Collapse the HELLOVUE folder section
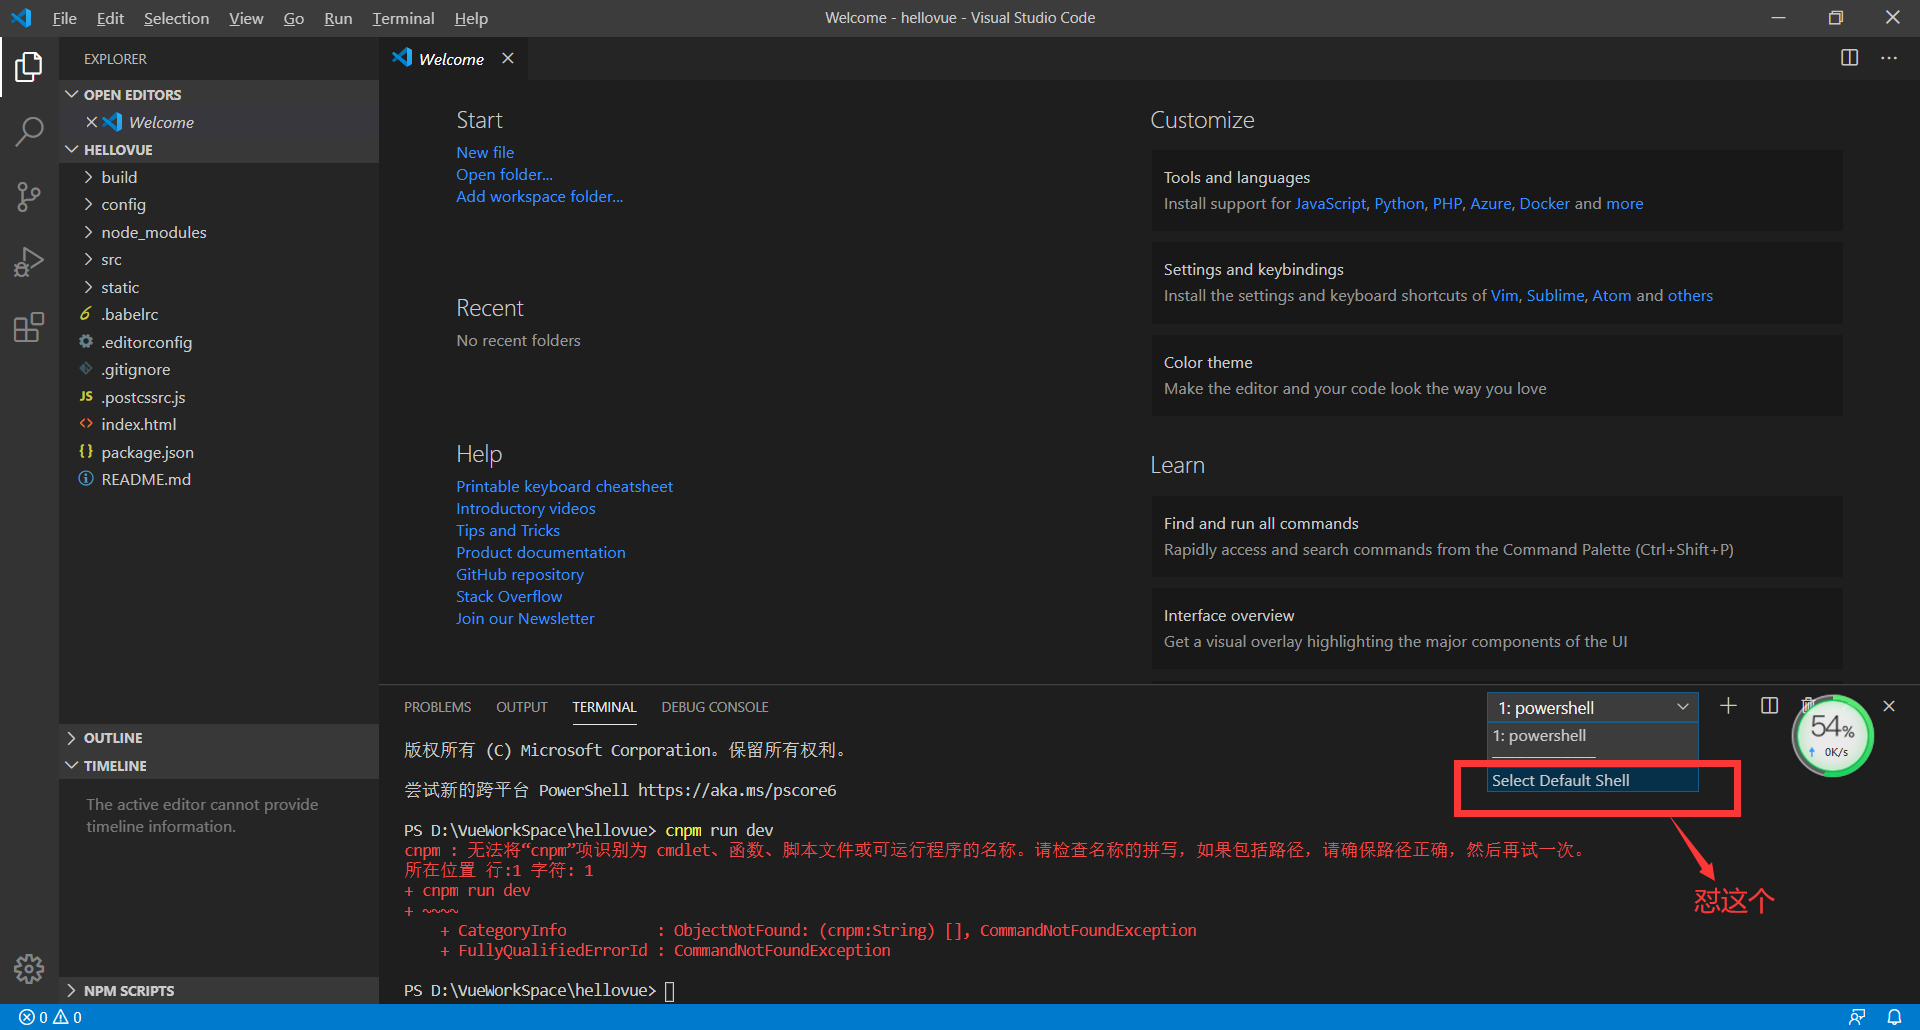 click(219, 149)
